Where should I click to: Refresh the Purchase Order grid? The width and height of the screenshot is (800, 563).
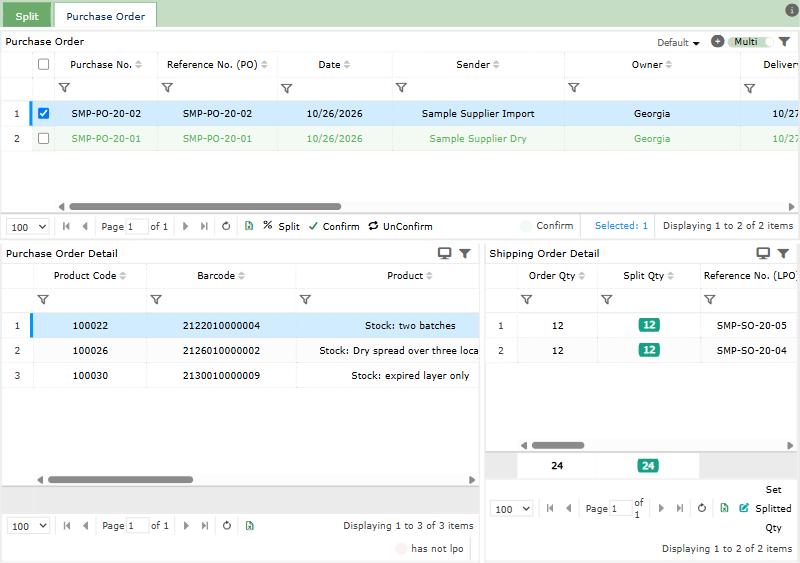(226, 226)
